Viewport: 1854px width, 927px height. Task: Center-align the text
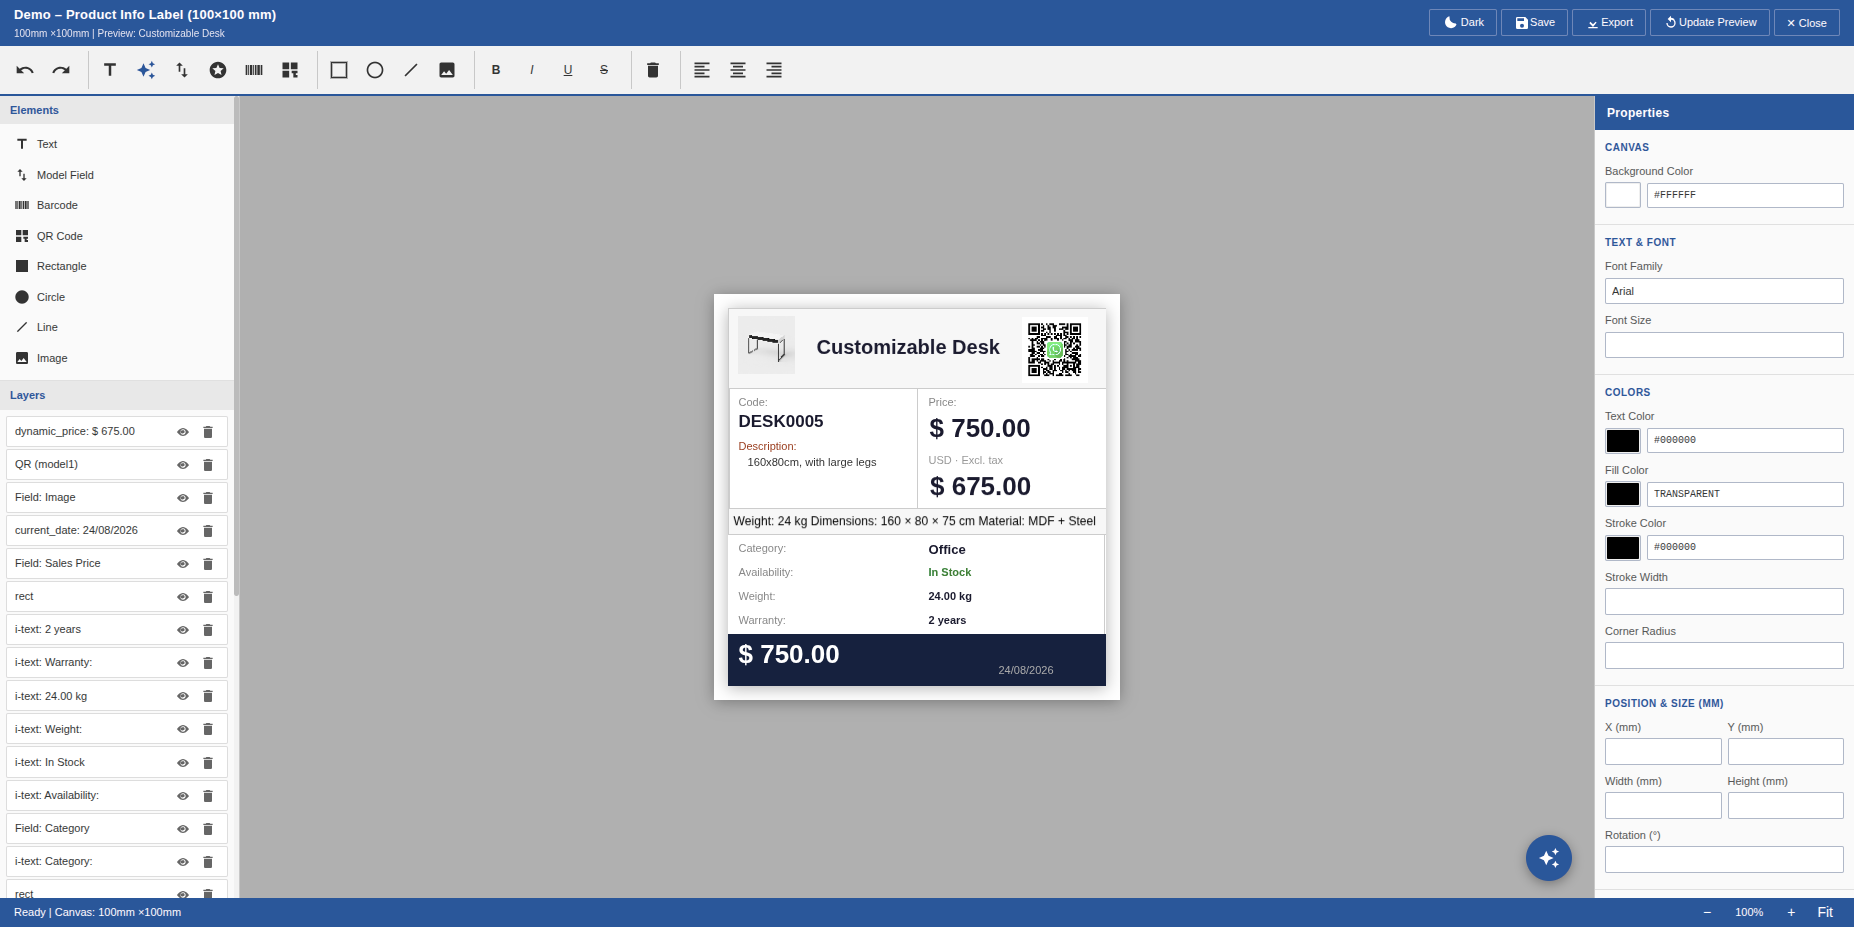pos(738,70)
